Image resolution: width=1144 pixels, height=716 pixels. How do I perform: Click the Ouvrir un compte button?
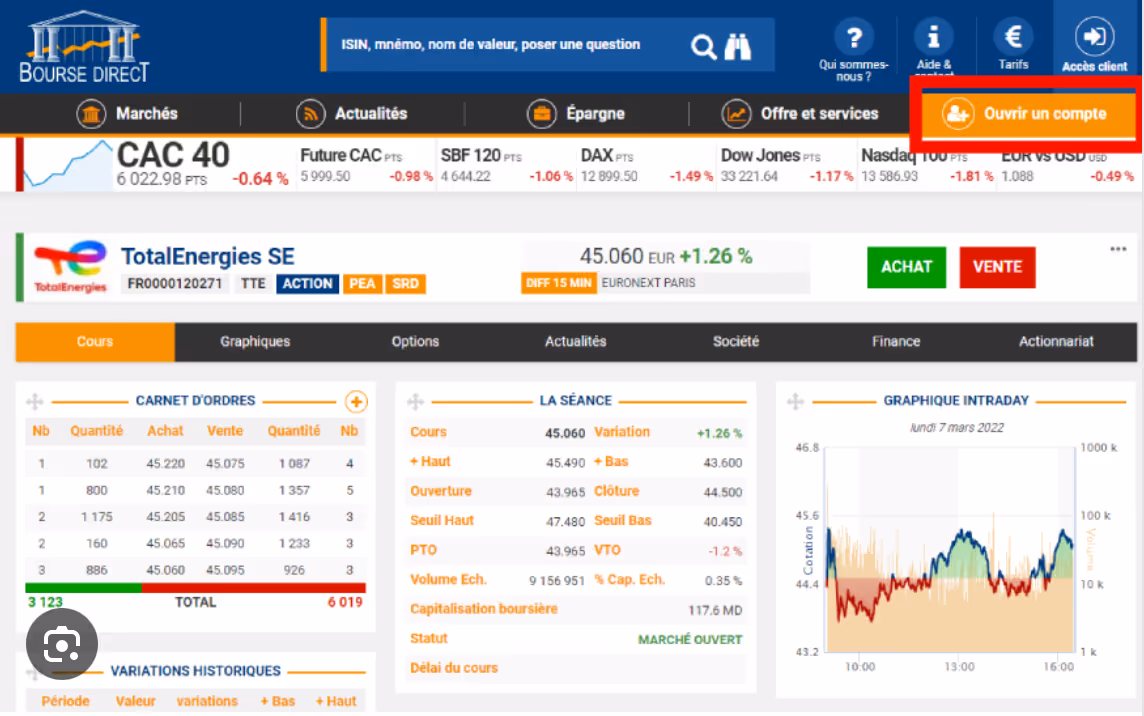[1029, 114]
